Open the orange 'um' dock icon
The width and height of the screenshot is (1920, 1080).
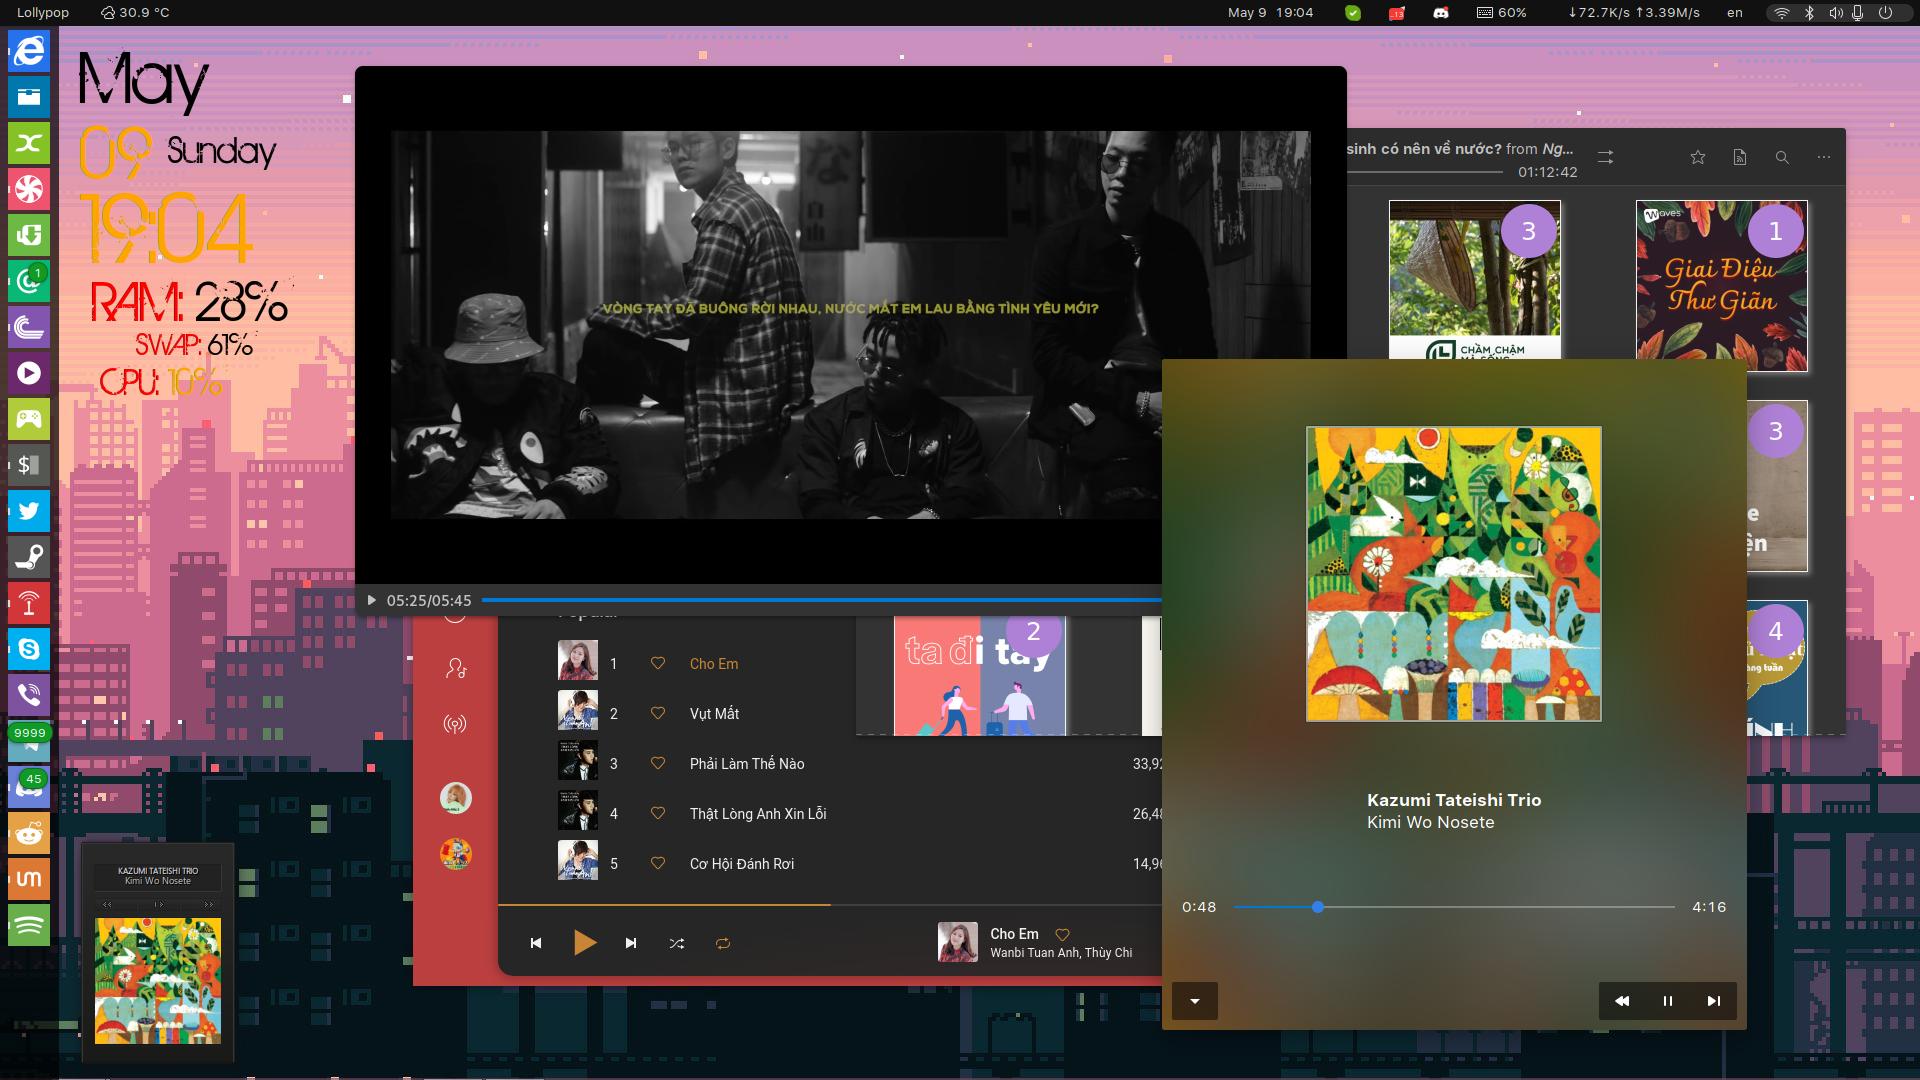29,879
